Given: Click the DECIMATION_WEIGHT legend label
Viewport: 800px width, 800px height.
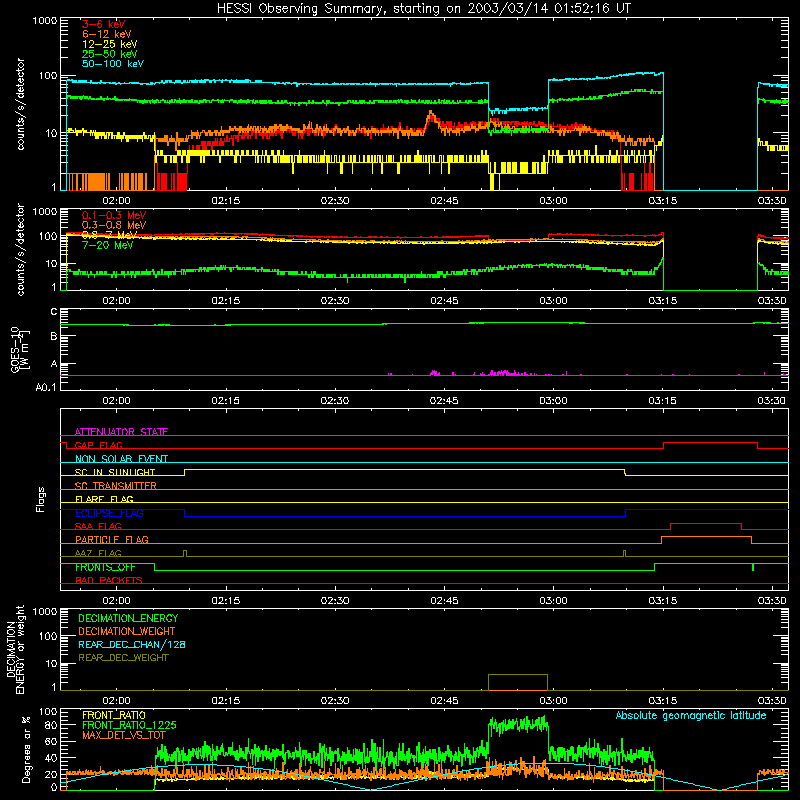Looking at the screenshot, I should point(127,631).
